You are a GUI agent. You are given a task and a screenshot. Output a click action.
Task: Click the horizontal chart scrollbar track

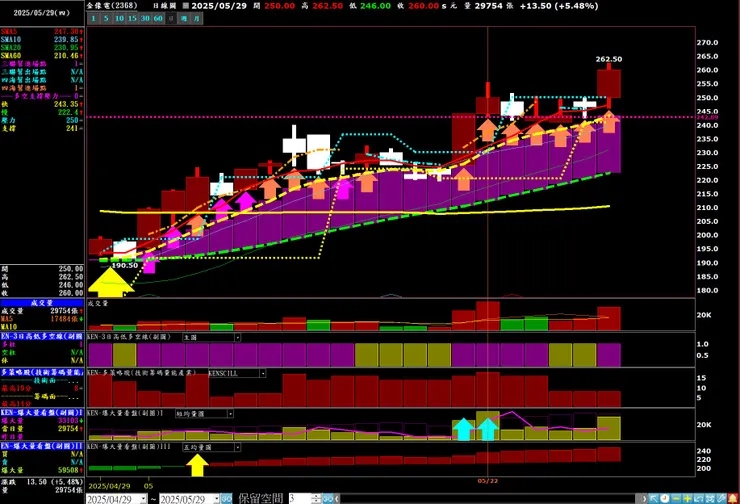point(490,499)
